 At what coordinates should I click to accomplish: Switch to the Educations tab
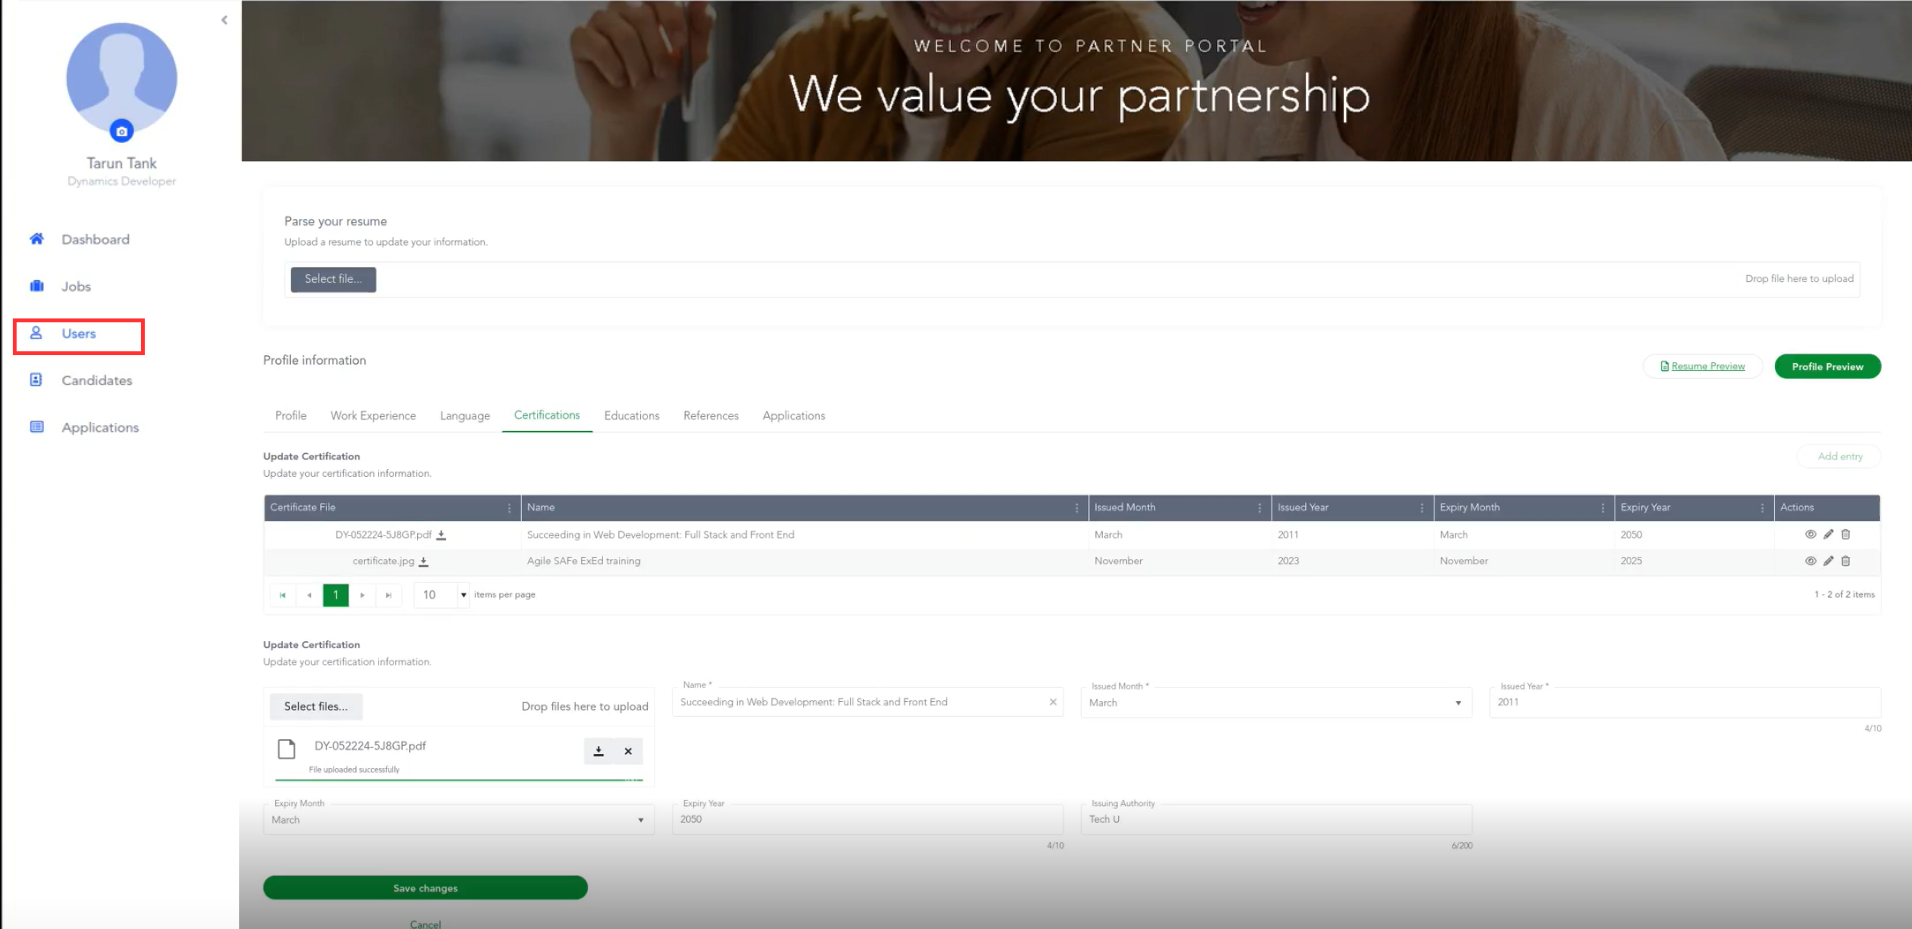coord(632,416)
